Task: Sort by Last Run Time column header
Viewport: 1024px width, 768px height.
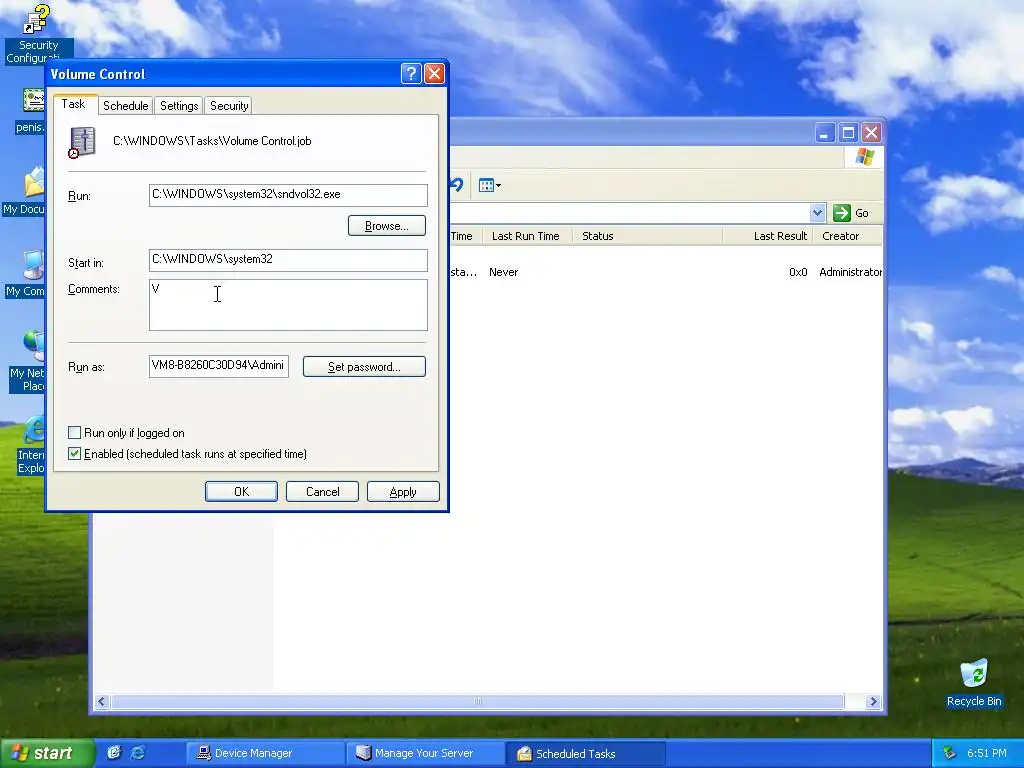Action: [x=526, y=236]
